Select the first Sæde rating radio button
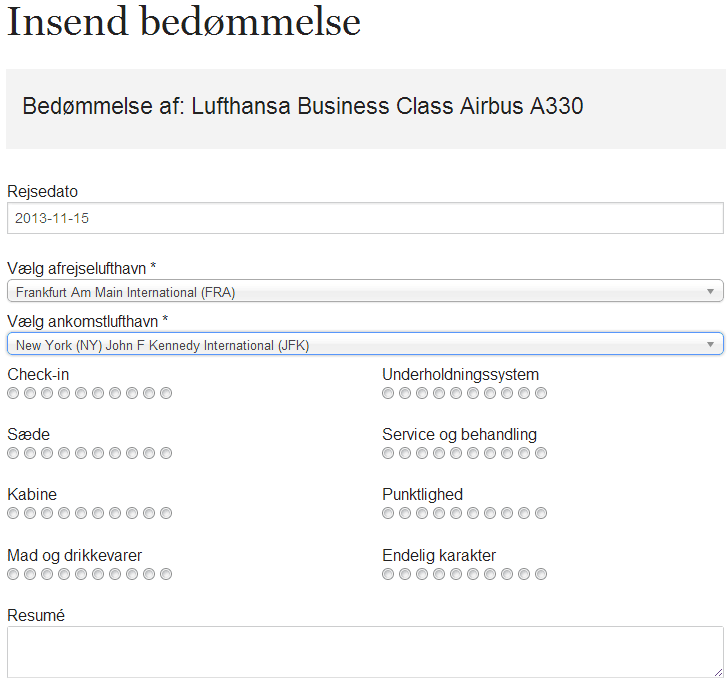 coord(13,453)
